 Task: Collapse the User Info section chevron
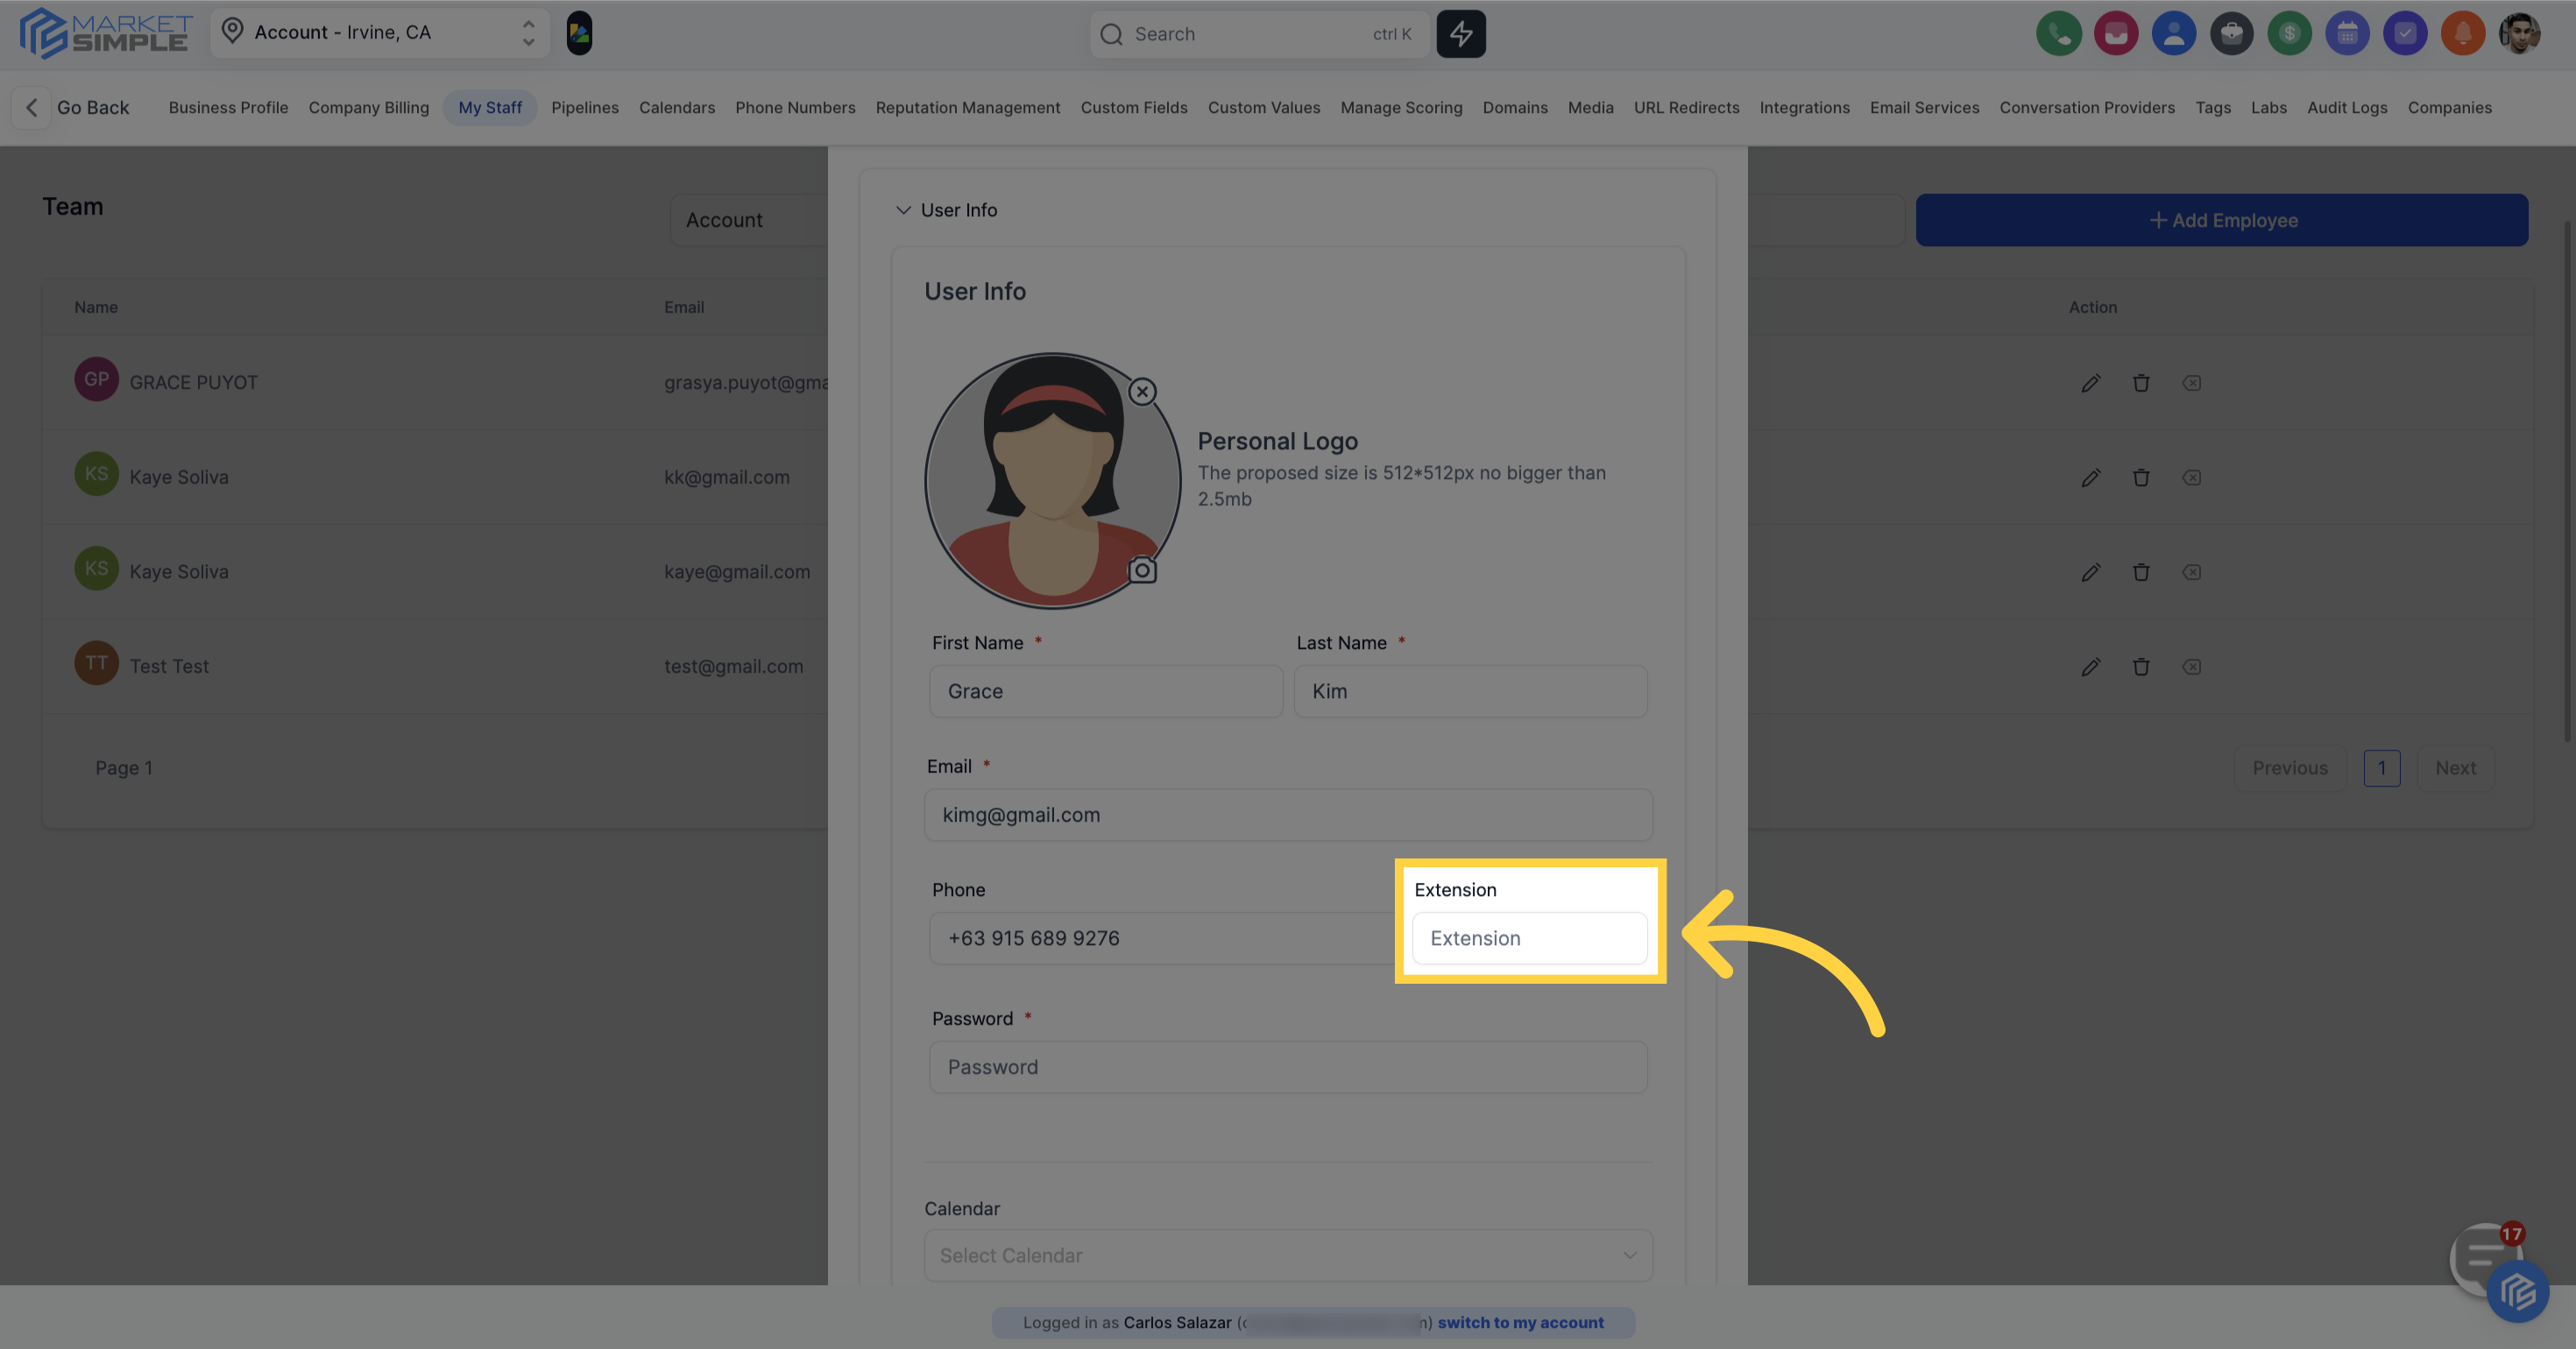click(x=903, y=210)
